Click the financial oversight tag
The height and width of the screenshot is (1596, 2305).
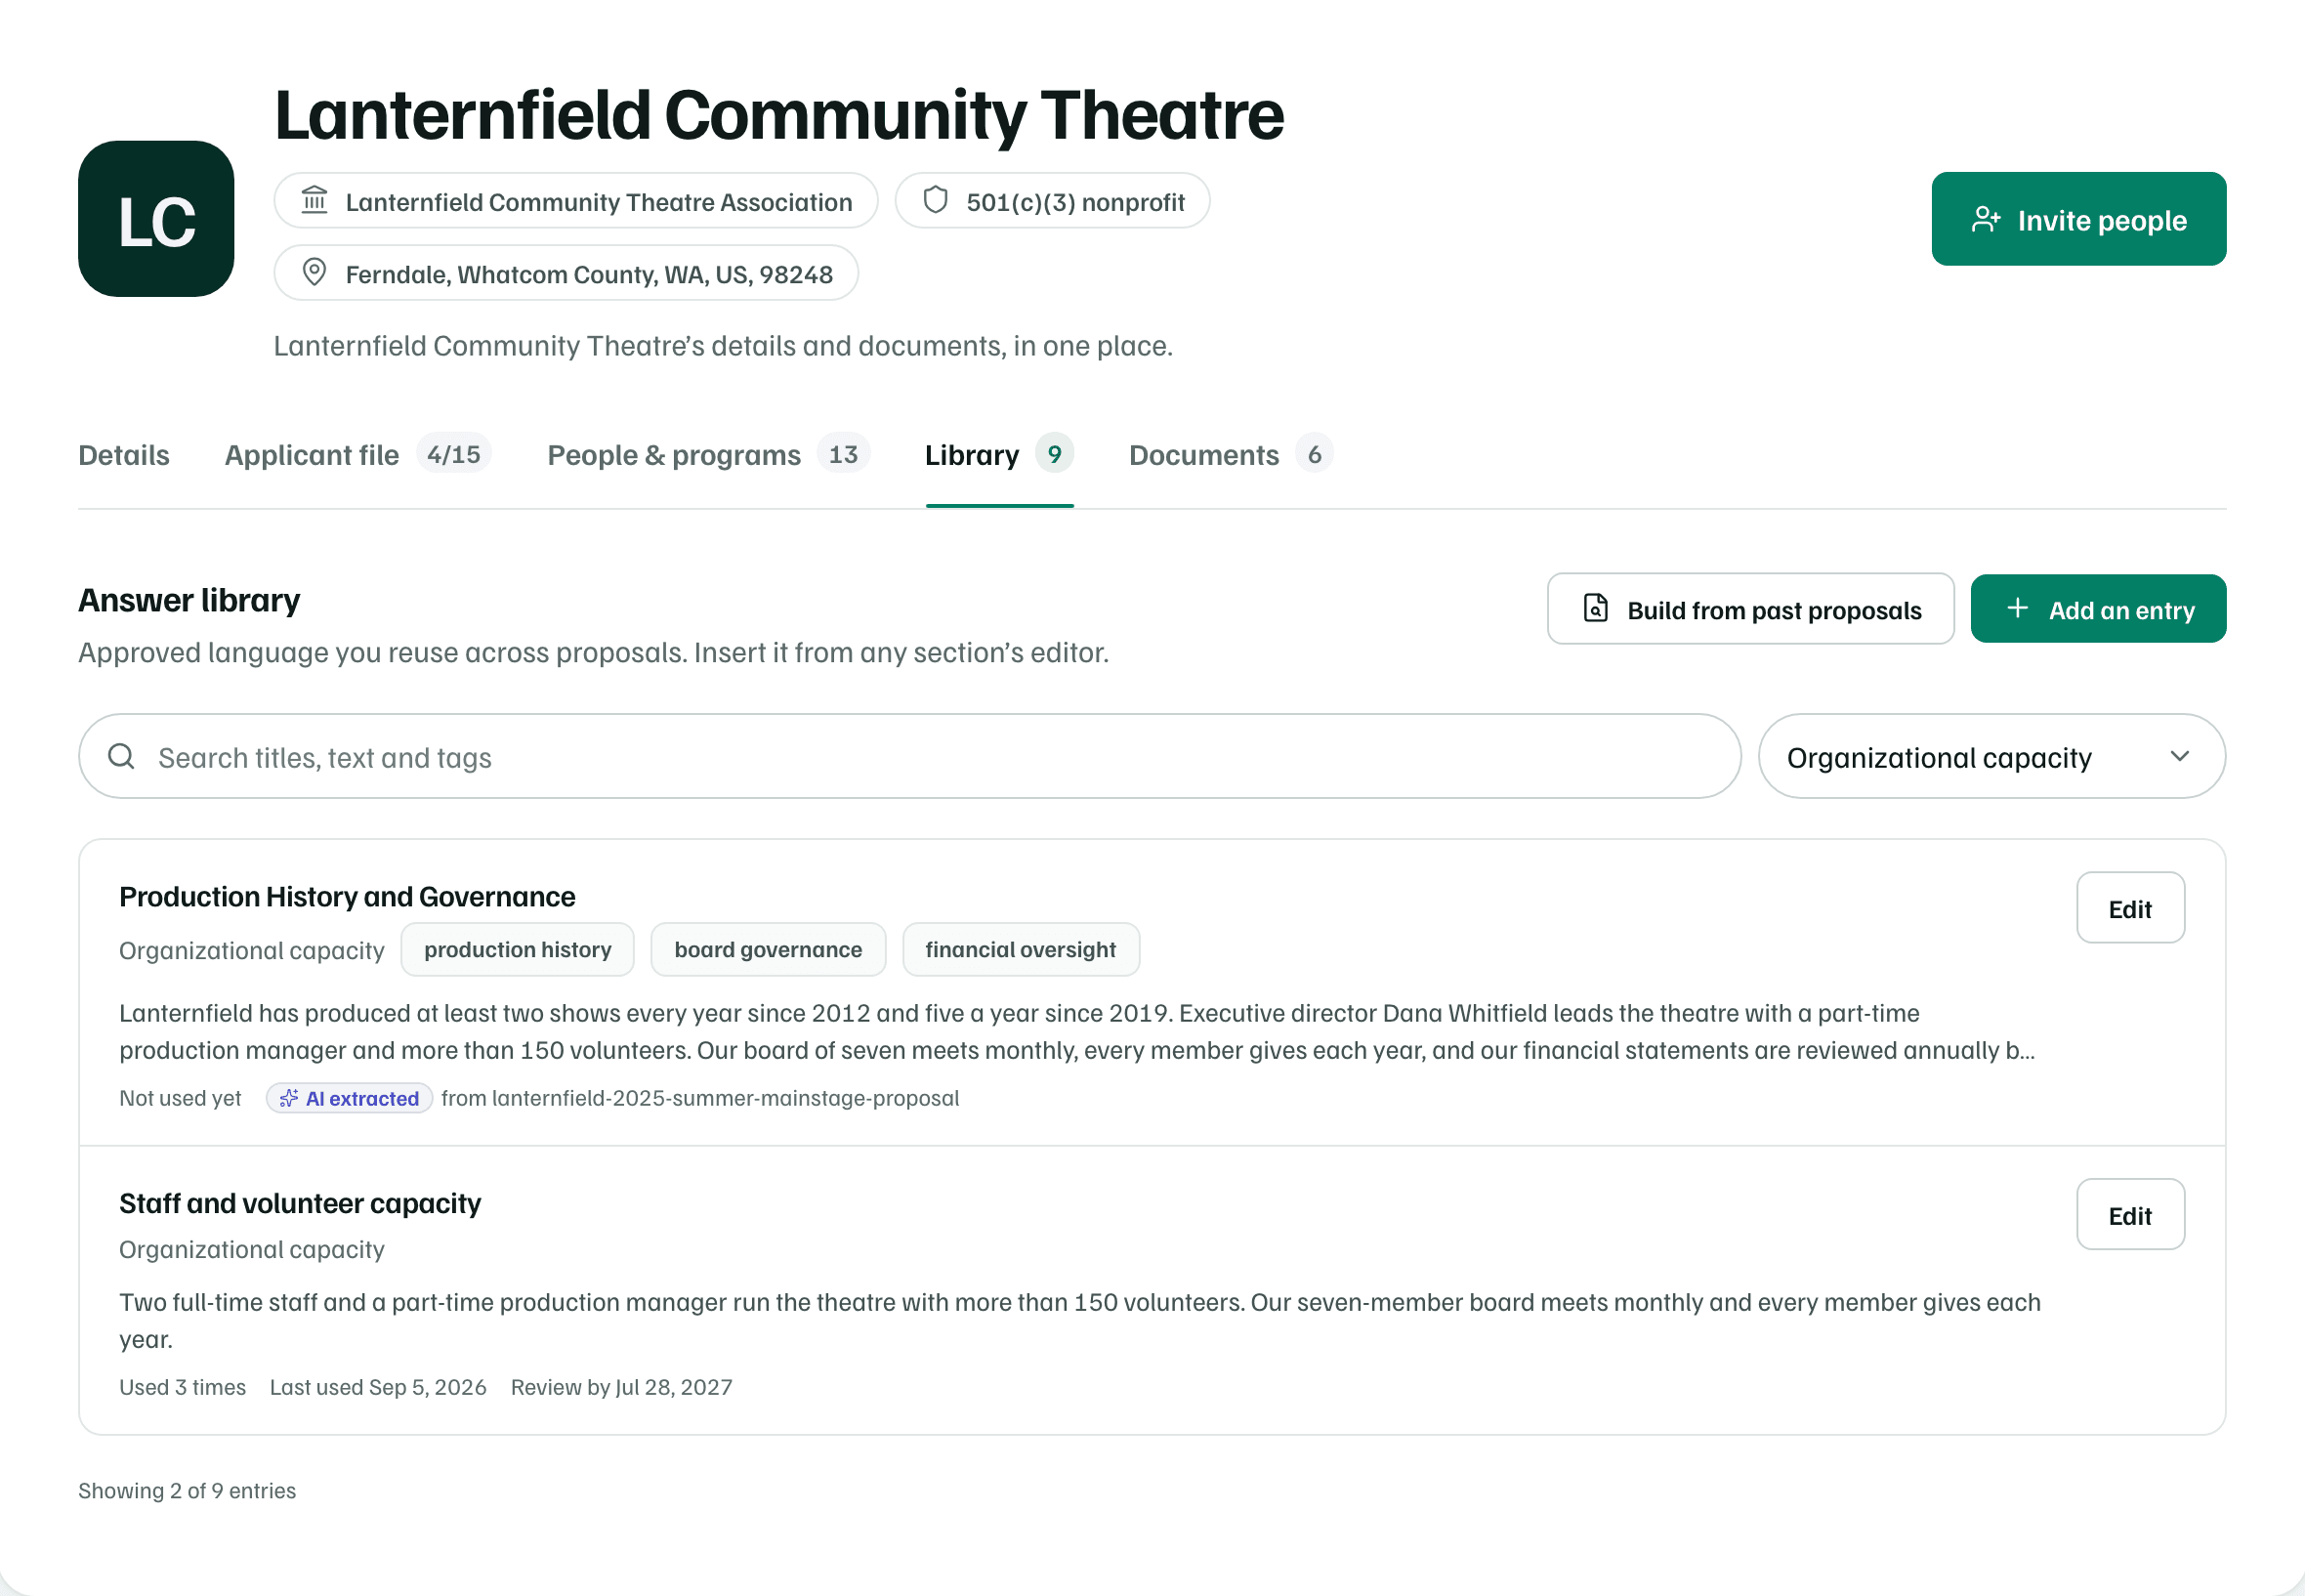click(x=1021, y=950)
